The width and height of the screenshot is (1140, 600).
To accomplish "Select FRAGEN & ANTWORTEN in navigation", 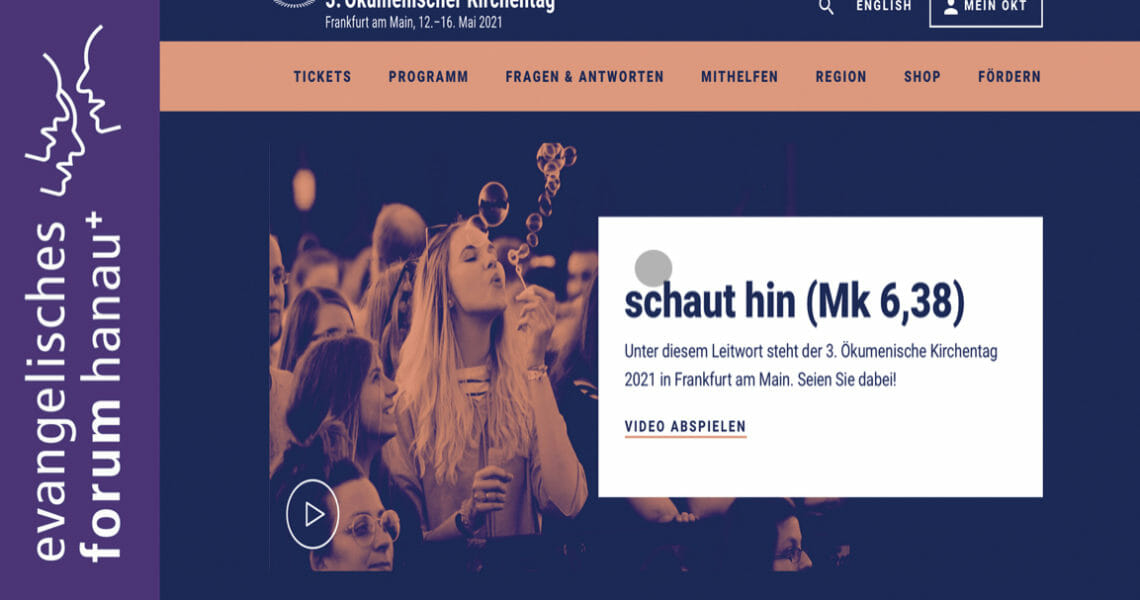I will tap(585, 76).
